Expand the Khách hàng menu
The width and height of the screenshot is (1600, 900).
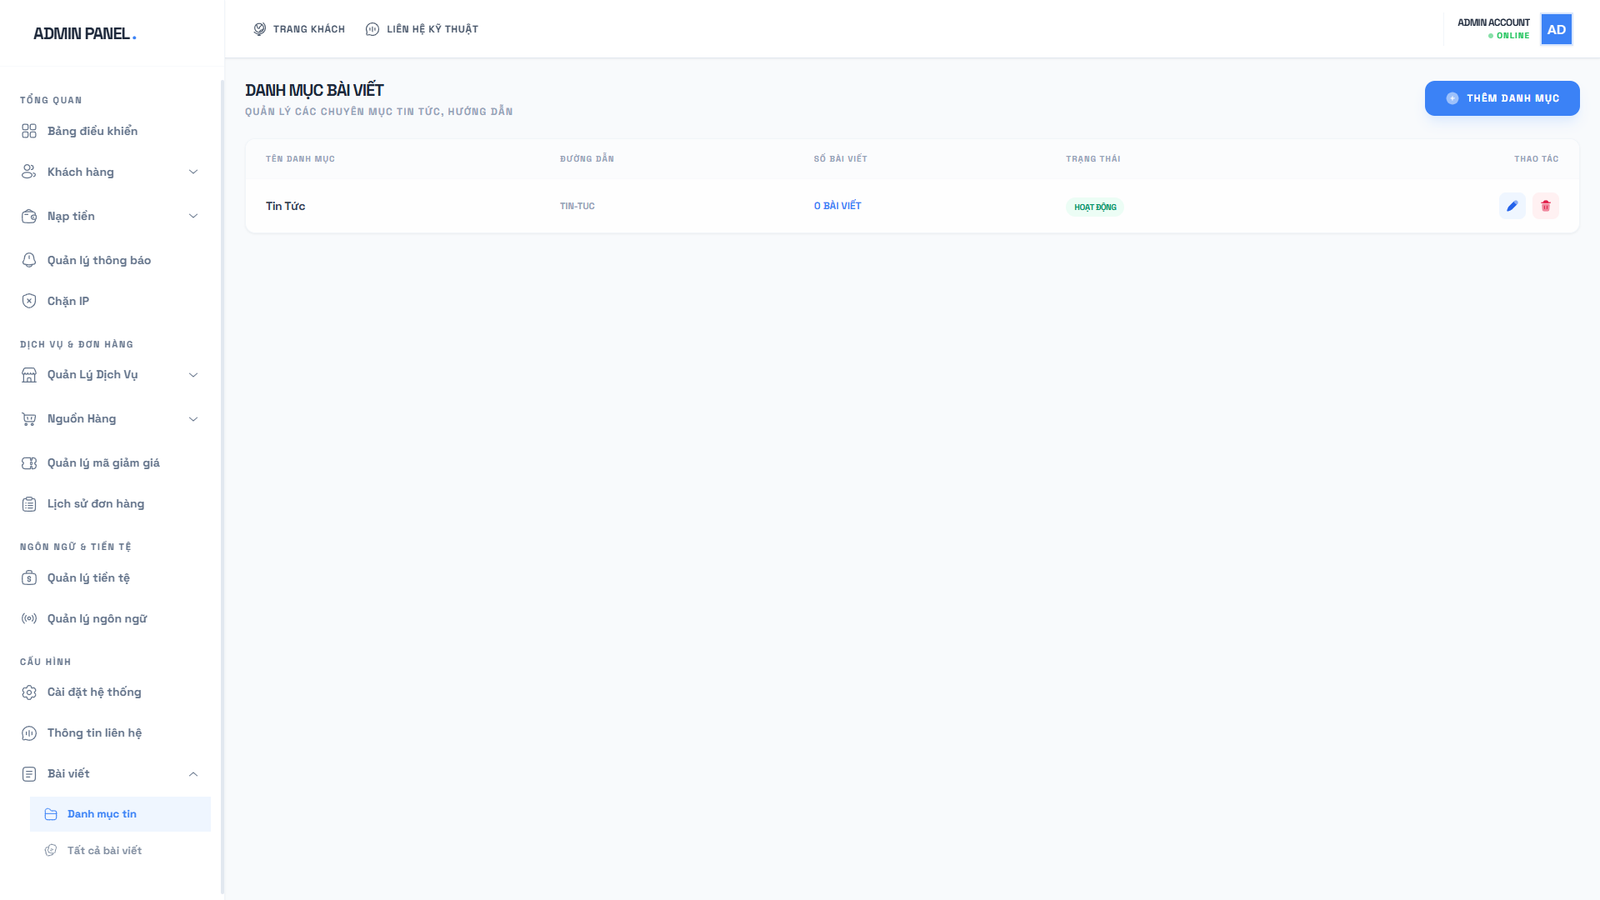[x=193, y=171]
